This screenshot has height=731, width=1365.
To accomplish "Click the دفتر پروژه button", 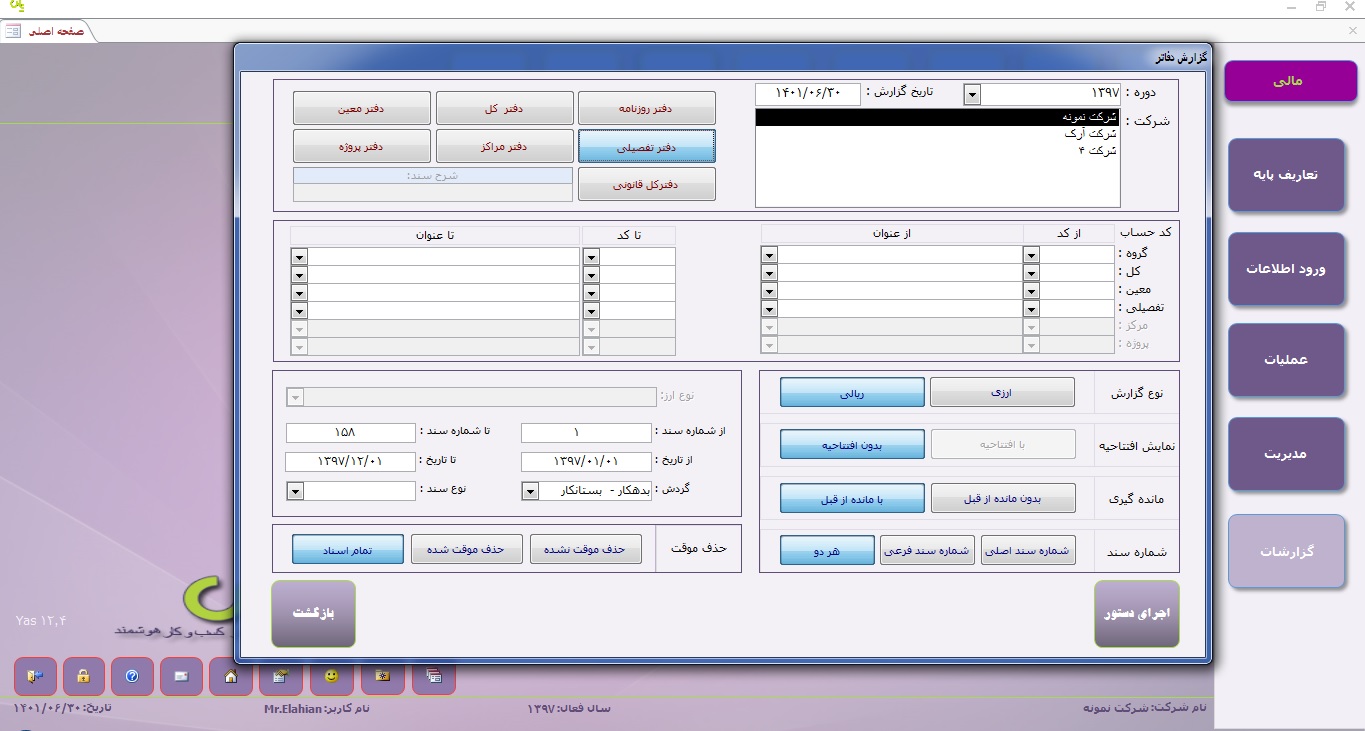I will pyautogui.click(x=362, y=146).
